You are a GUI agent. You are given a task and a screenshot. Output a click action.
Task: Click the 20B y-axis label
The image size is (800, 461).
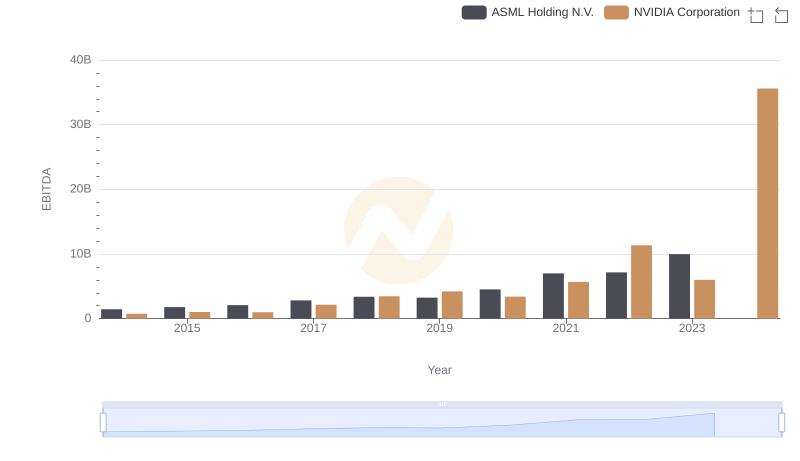tap(81, 189)
